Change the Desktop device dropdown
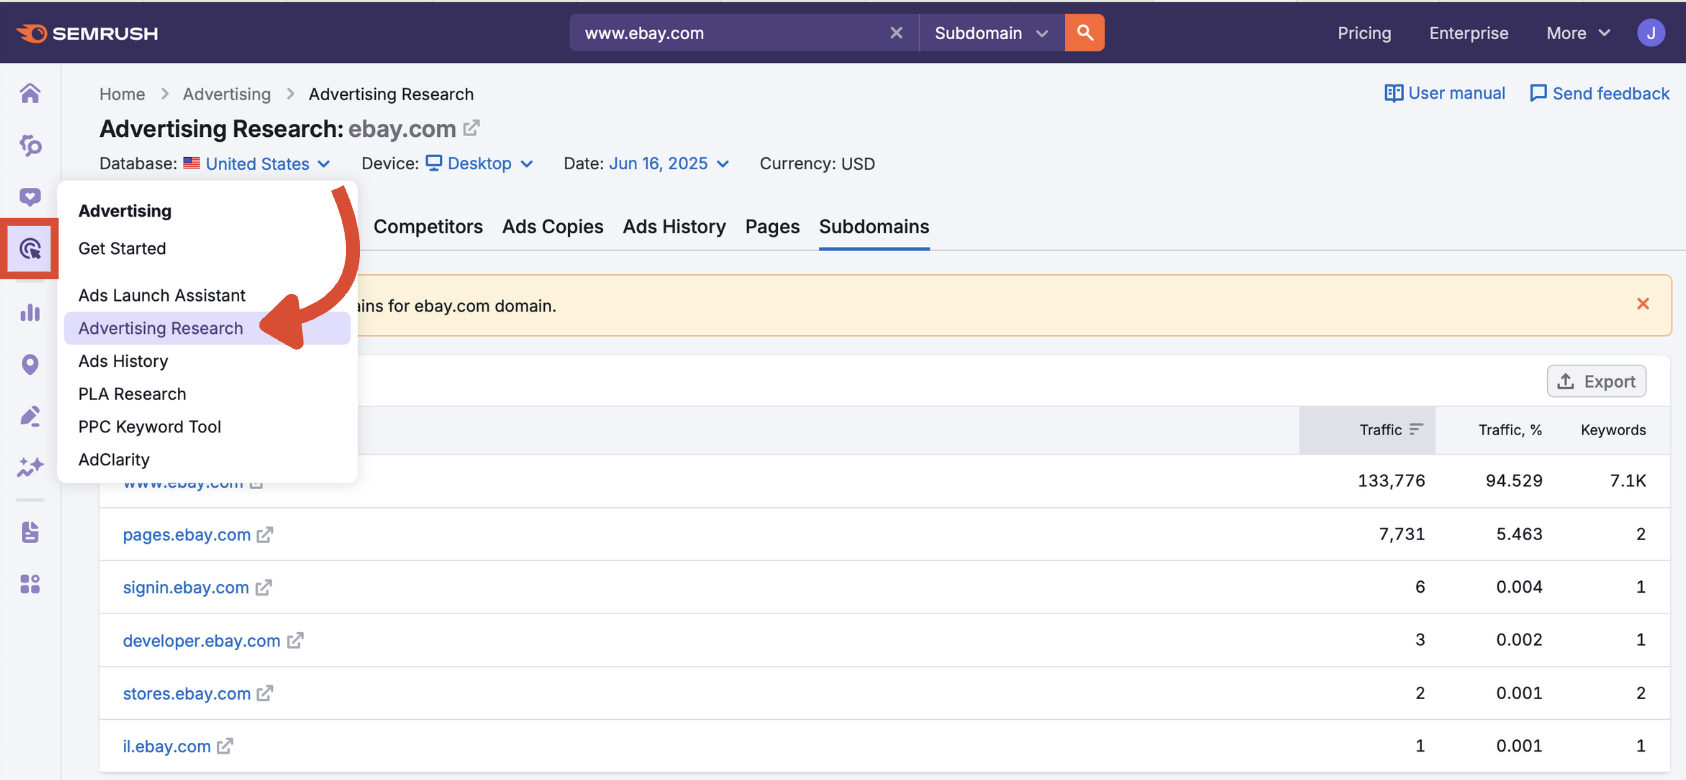Image resolution: width=1686 pixels, height=780 pixels. [479, 164]
